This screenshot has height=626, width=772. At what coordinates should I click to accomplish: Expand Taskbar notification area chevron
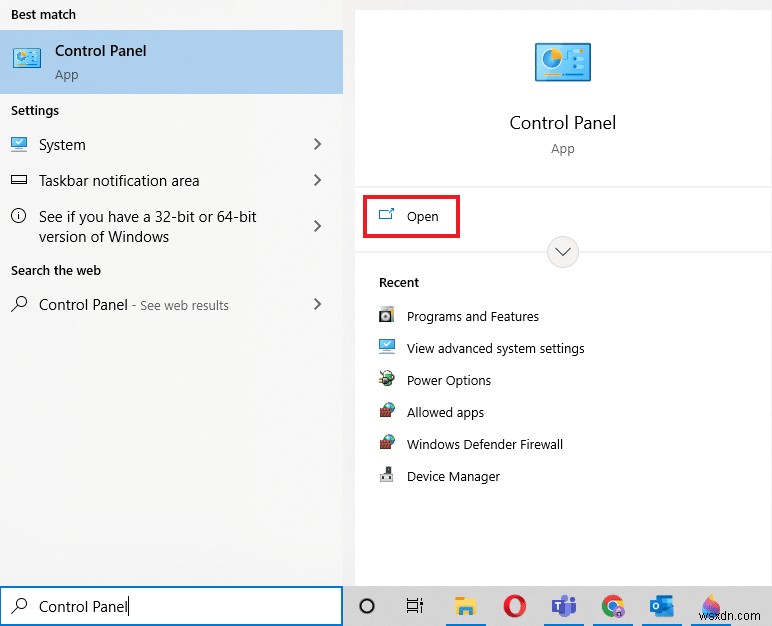coord(318,180)
